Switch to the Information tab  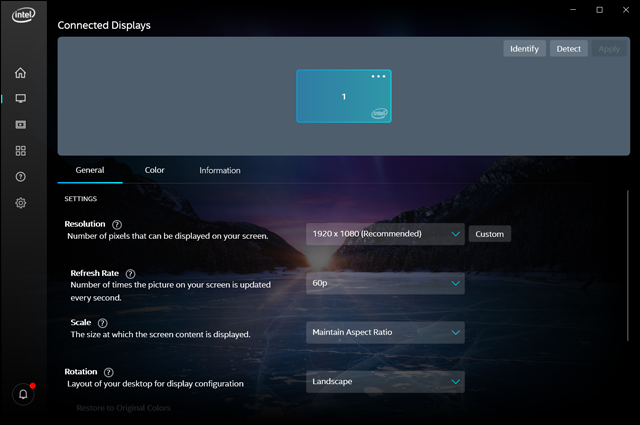220,171
